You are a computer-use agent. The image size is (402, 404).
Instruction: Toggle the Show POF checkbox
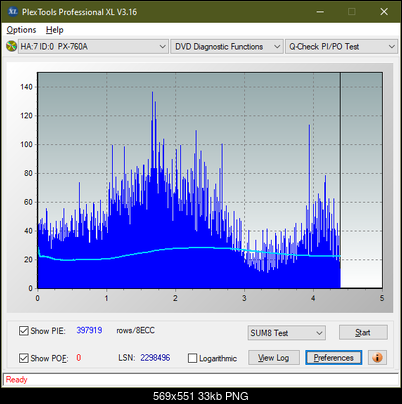pyautogui.click(x=23, y=358)
